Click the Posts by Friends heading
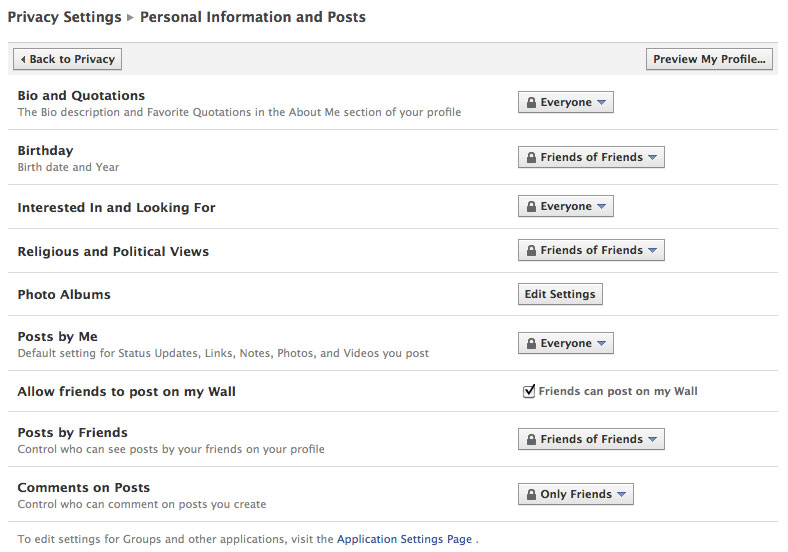 (x=72, y=433)
